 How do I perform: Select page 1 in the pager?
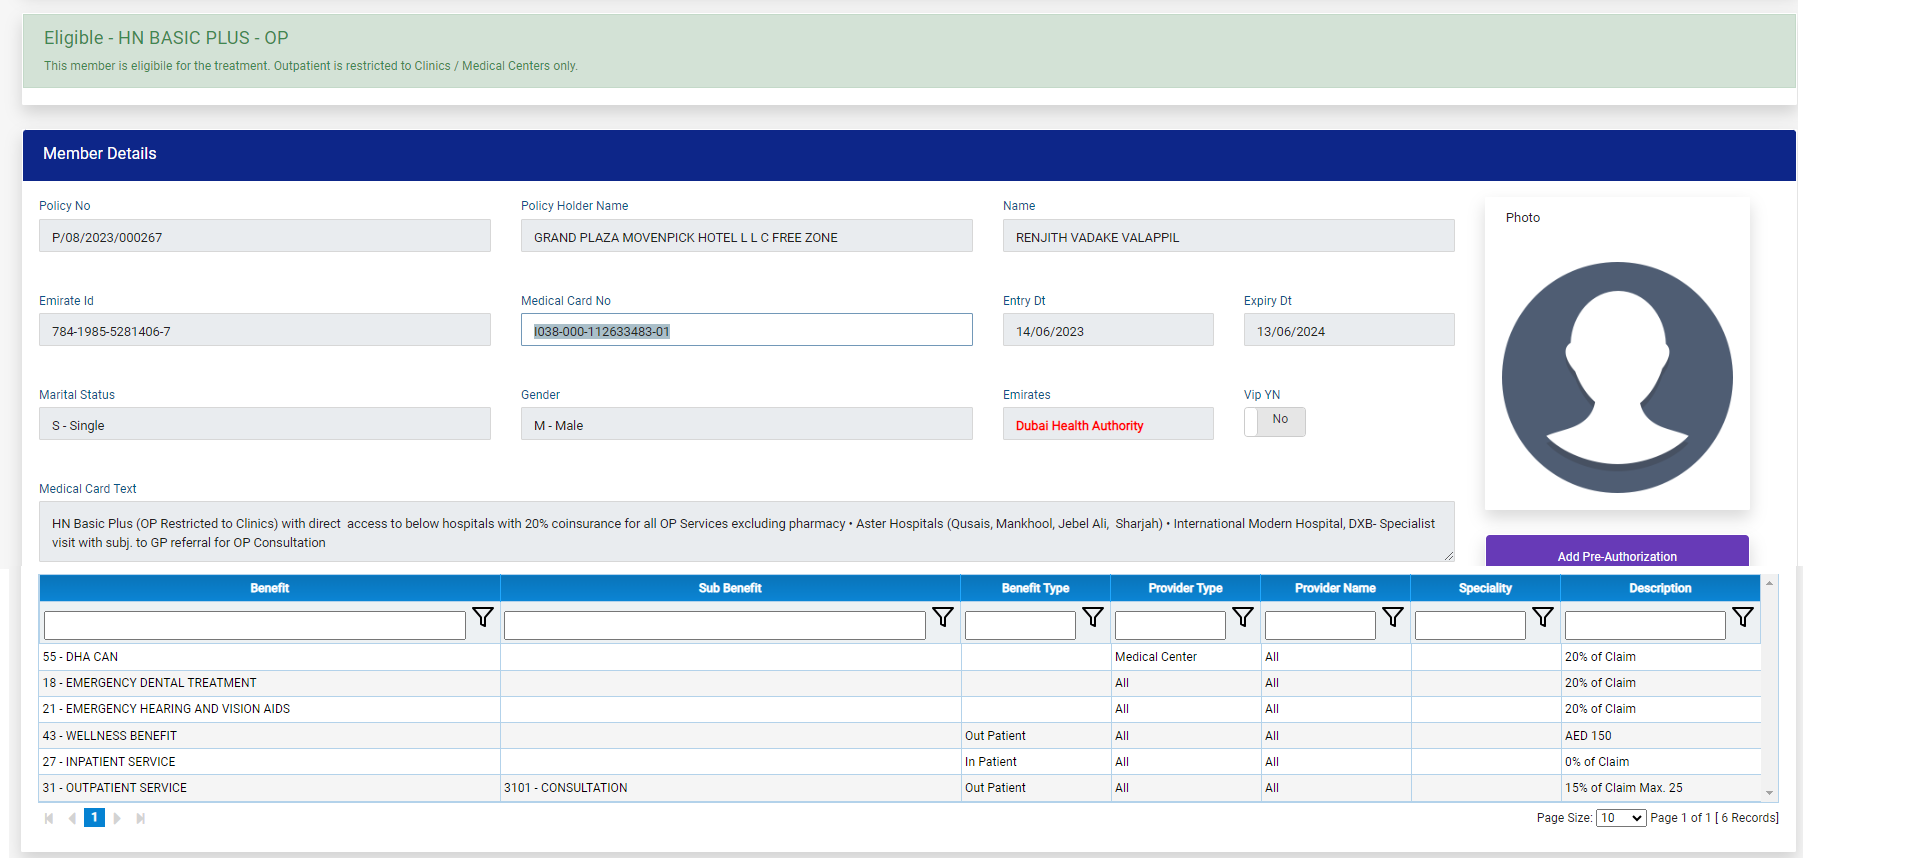pos(94,818)
